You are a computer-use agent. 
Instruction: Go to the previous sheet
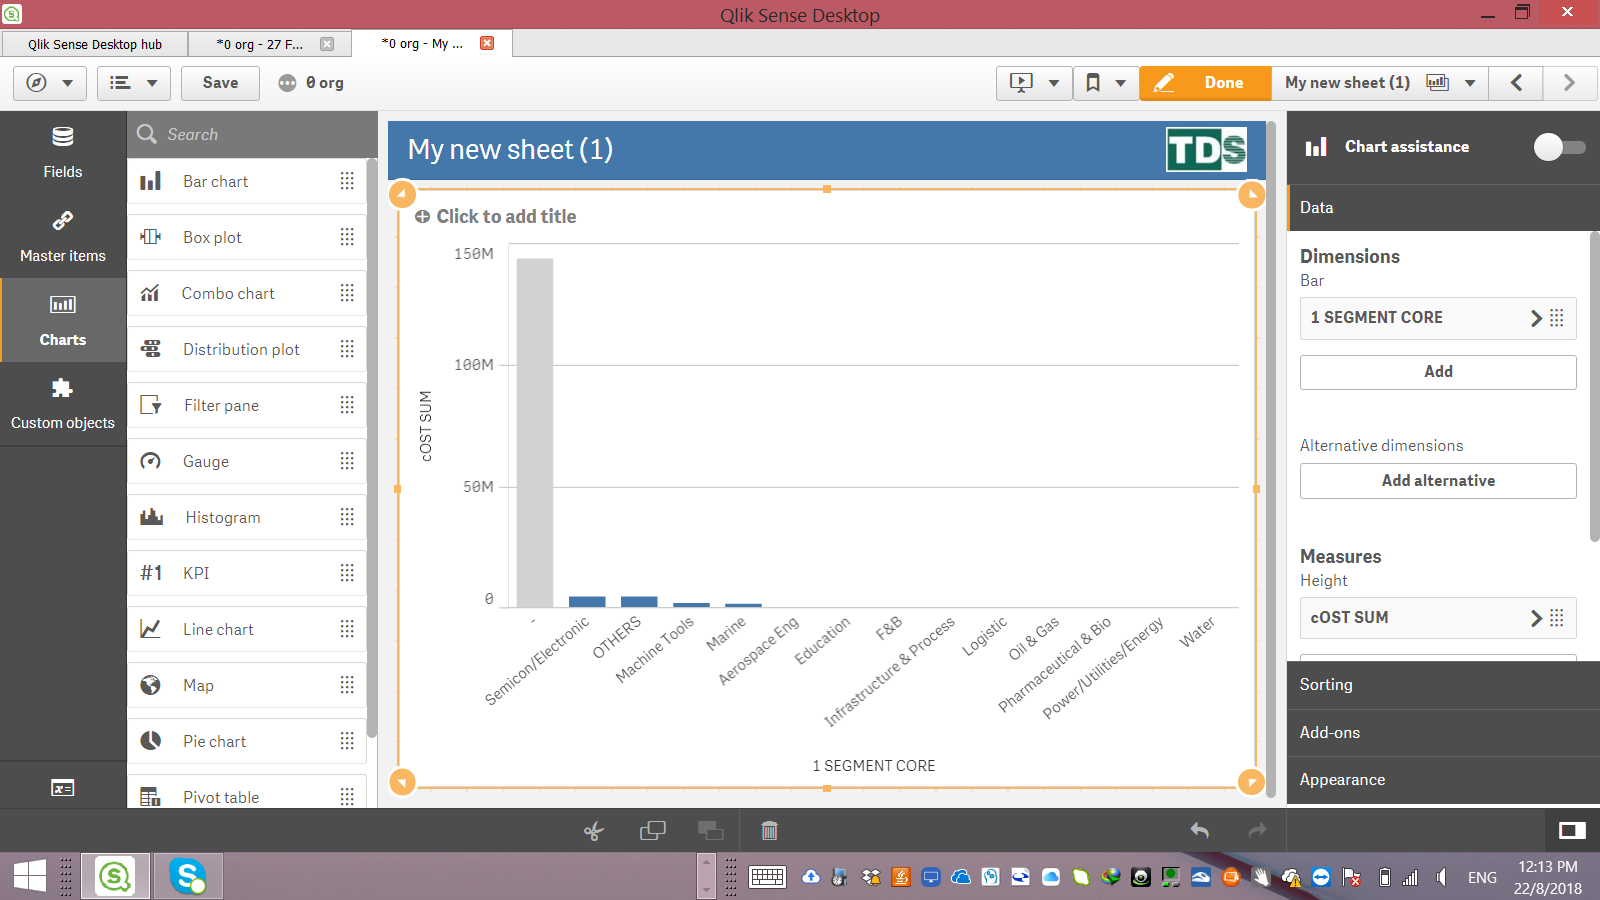pyautogui.click(x=1516, y=83)
